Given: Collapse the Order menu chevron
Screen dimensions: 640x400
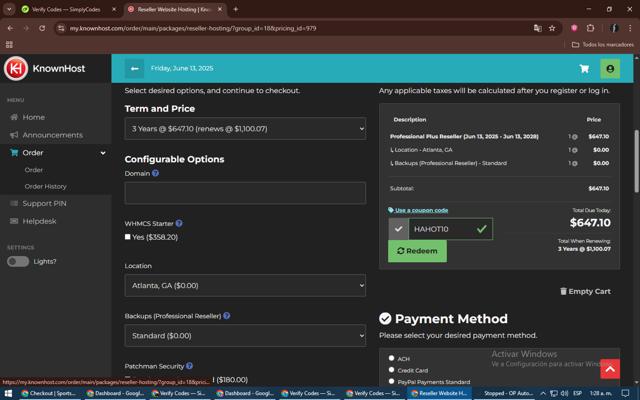Looking at the screenshot, I should (x=103, y=153).
